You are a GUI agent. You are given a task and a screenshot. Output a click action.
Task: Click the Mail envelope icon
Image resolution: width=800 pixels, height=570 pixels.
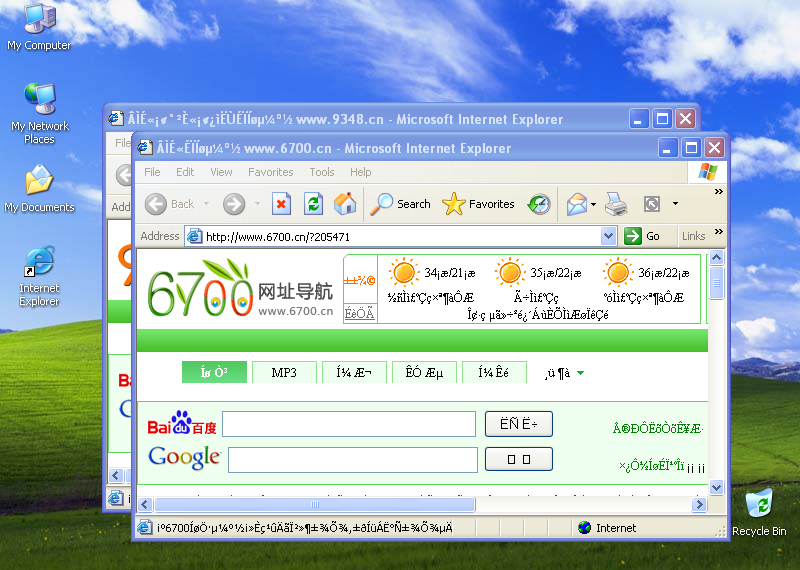tap(577, 204)
